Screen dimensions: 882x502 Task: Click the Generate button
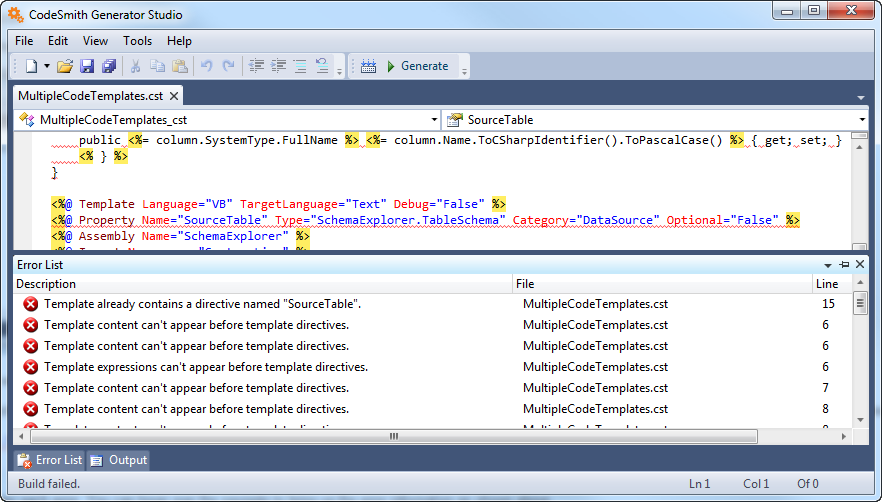(418, 66)
